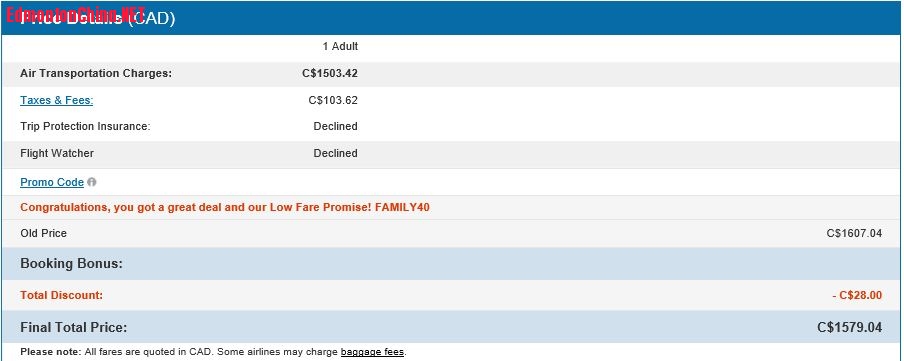Select the Air Transportation Charges label

[x=96, y=74]
